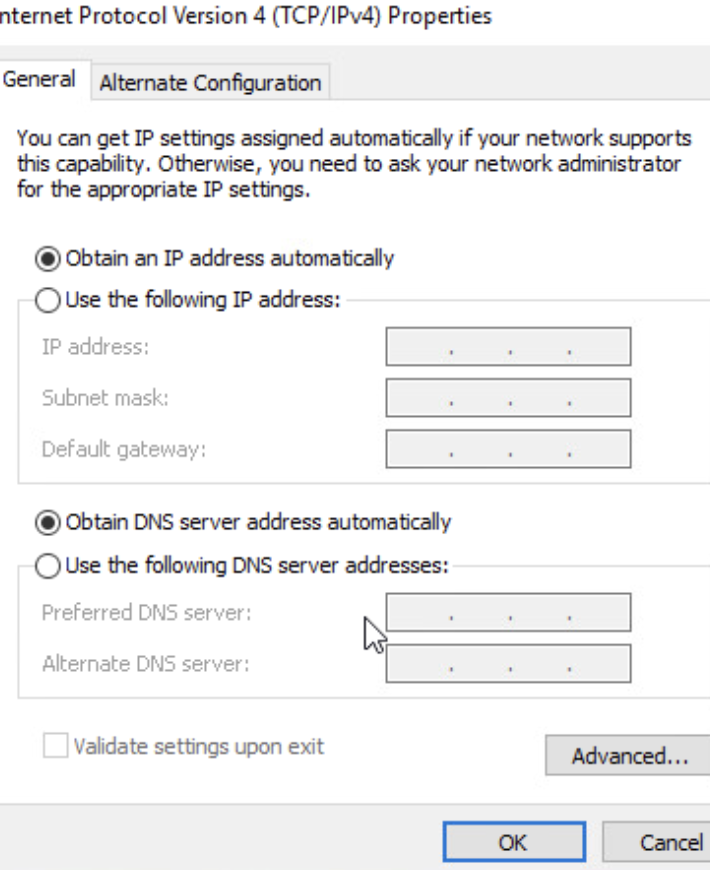Click the Subnet mask input field
The height and width of the screenshot is (870, 710).
click(508, 398)
